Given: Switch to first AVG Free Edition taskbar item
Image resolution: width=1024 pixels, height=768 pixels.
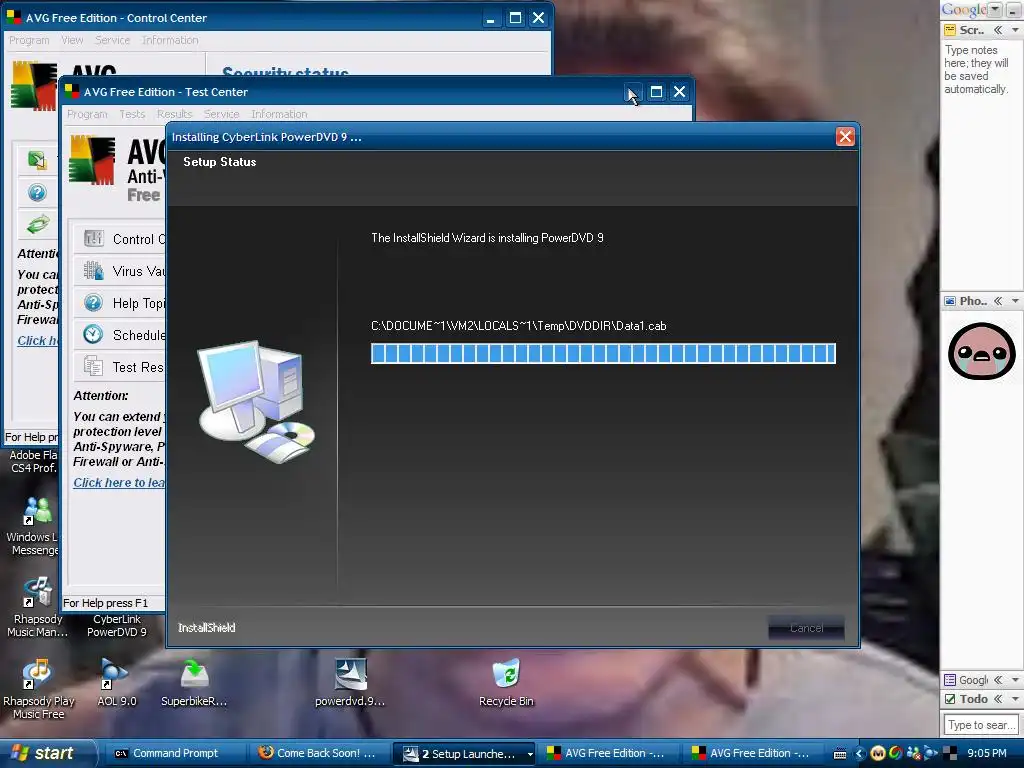Looking at the screenshot, I should (x=607, y=753).
